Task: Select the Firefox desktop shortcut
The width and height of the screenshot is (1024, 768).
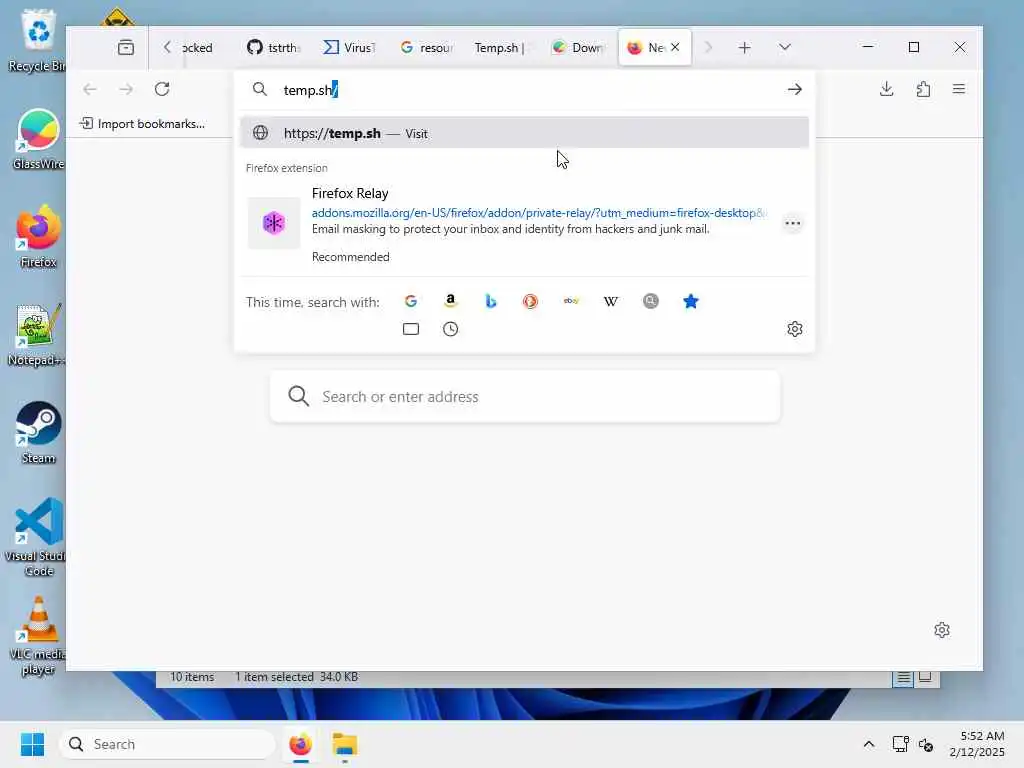Action: pos(38,237)
